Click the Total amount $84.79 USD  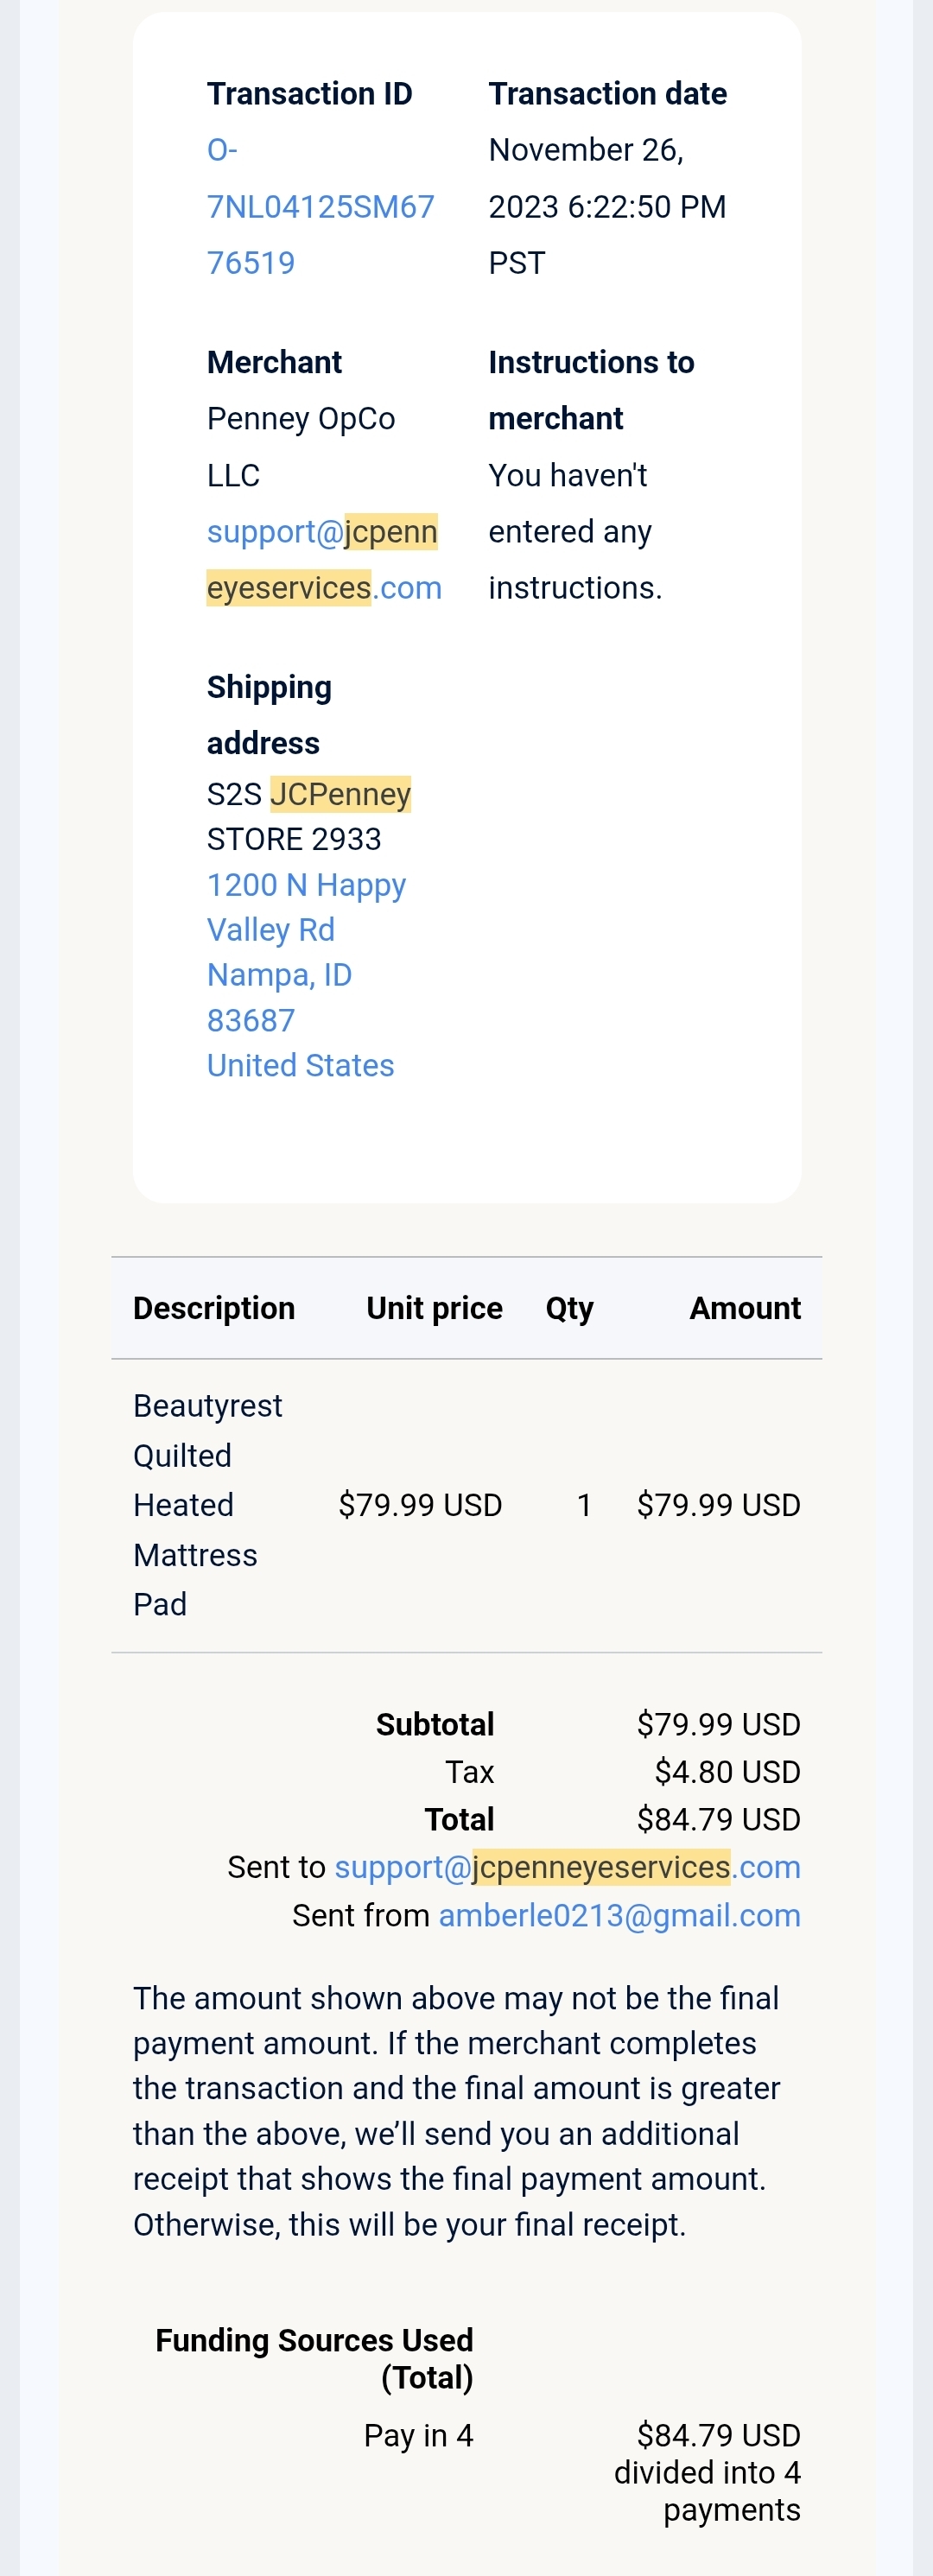point(718,1819)
